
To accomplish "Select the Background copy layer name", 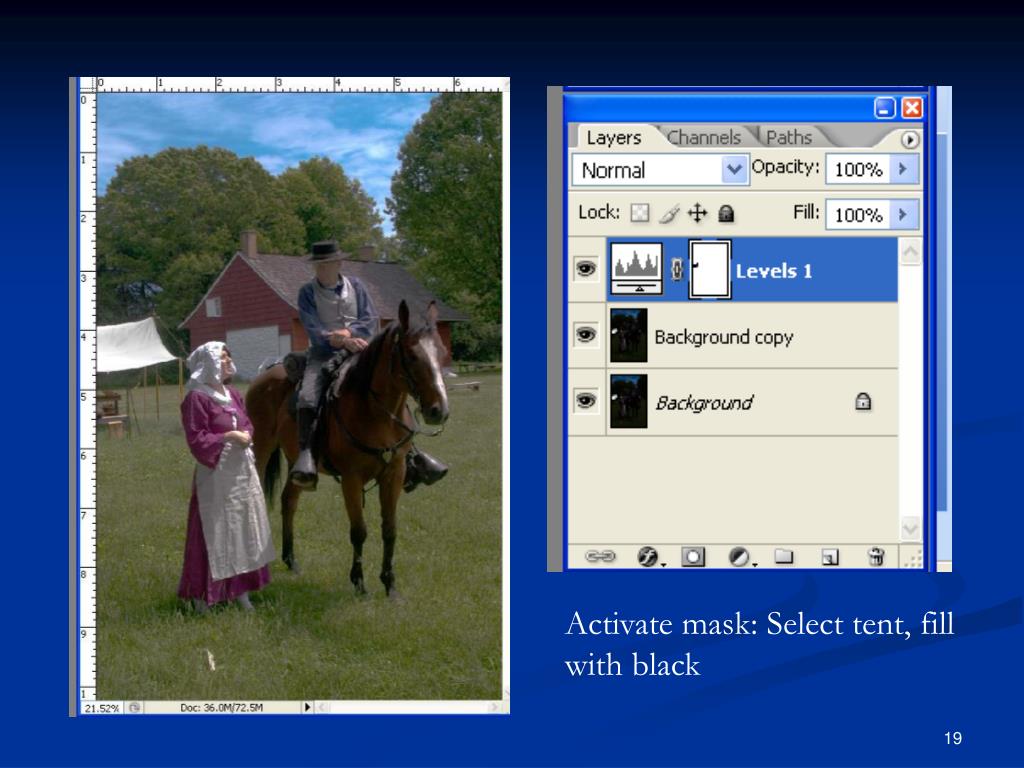I will (x=724, y=337).
